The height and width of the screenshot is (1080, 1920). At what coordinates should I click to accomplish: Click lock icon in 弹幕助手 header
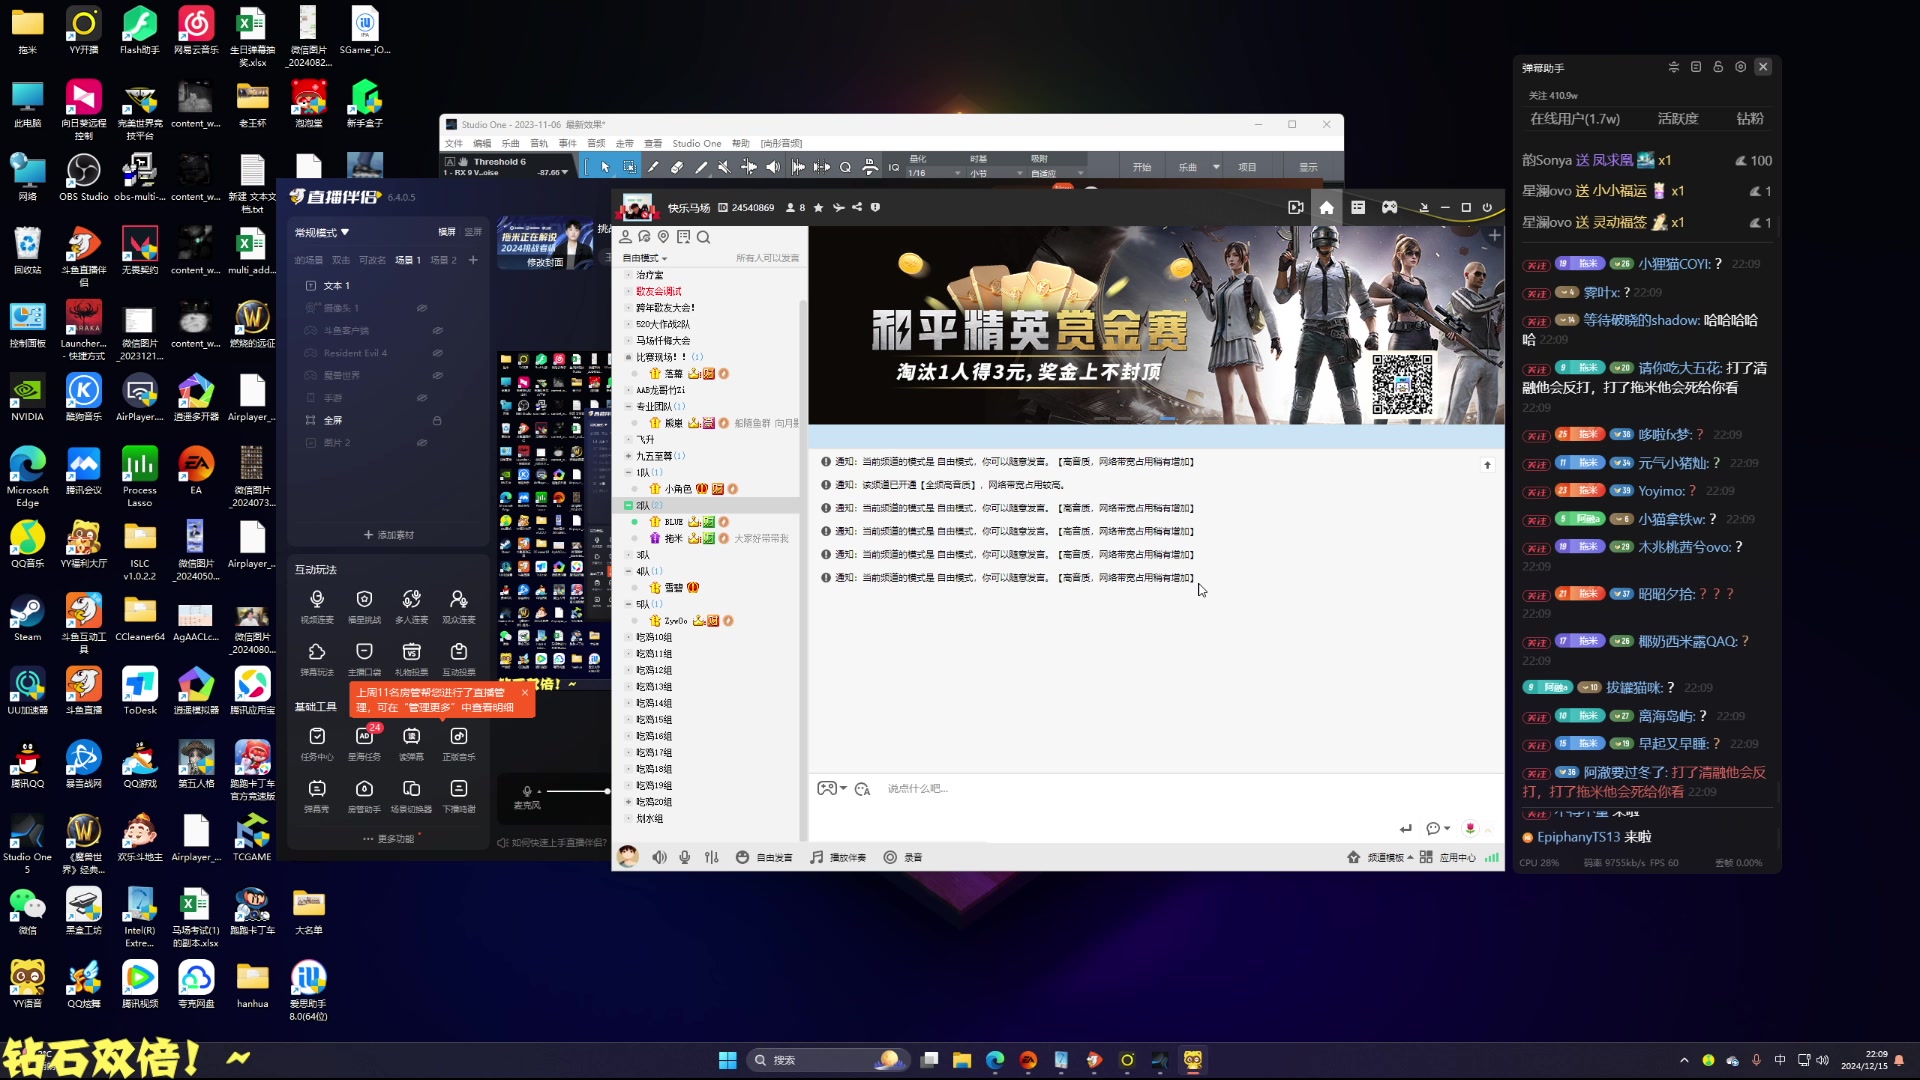point(1718,67)
